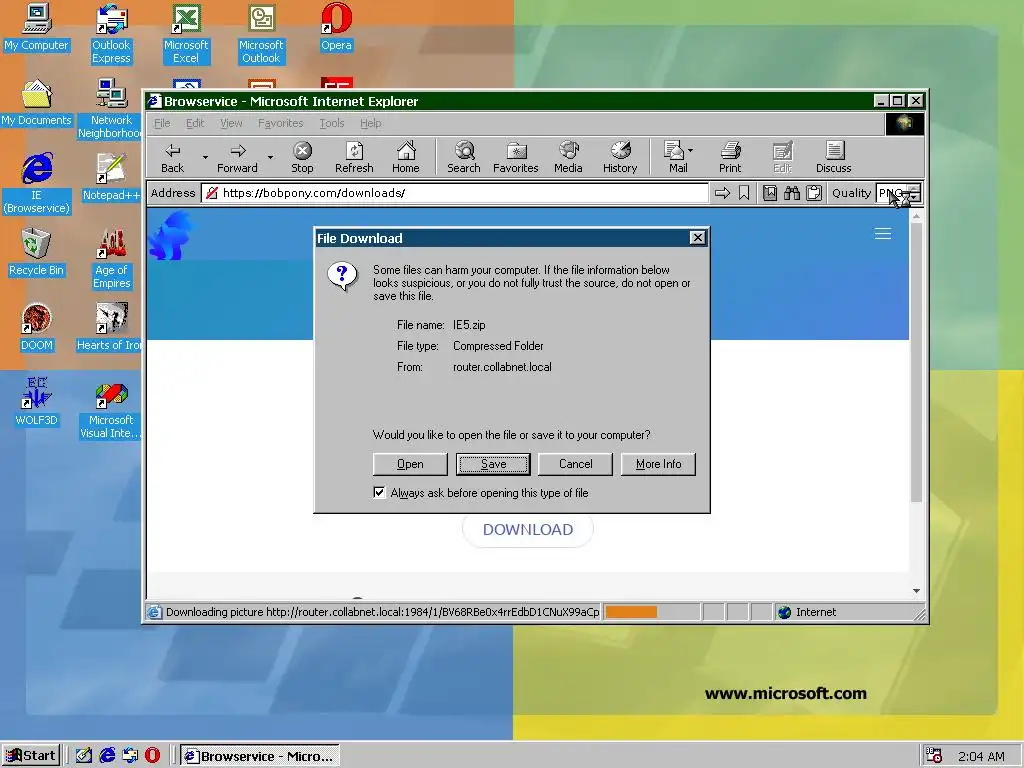Click the clipboard icon near Quality
This screenshot has width=1024, height=768.
click(814, 193)
